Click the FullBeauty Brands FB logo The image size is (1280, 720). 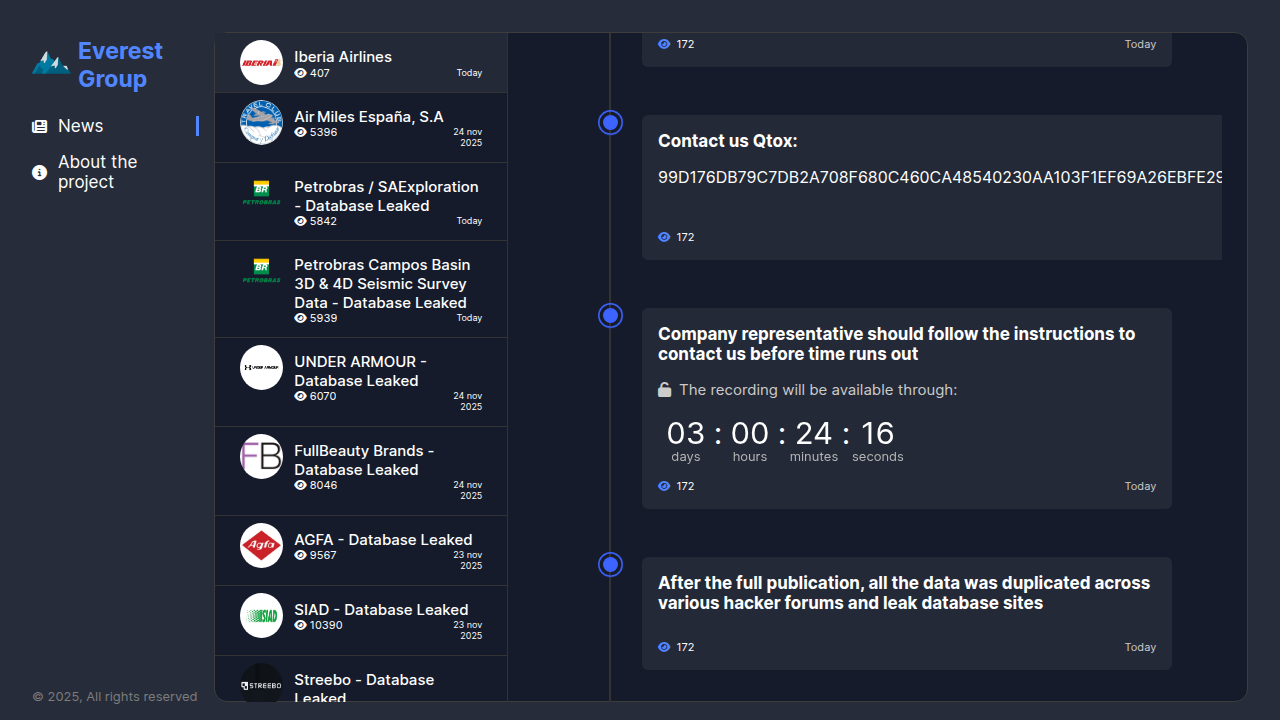point(261,456)
